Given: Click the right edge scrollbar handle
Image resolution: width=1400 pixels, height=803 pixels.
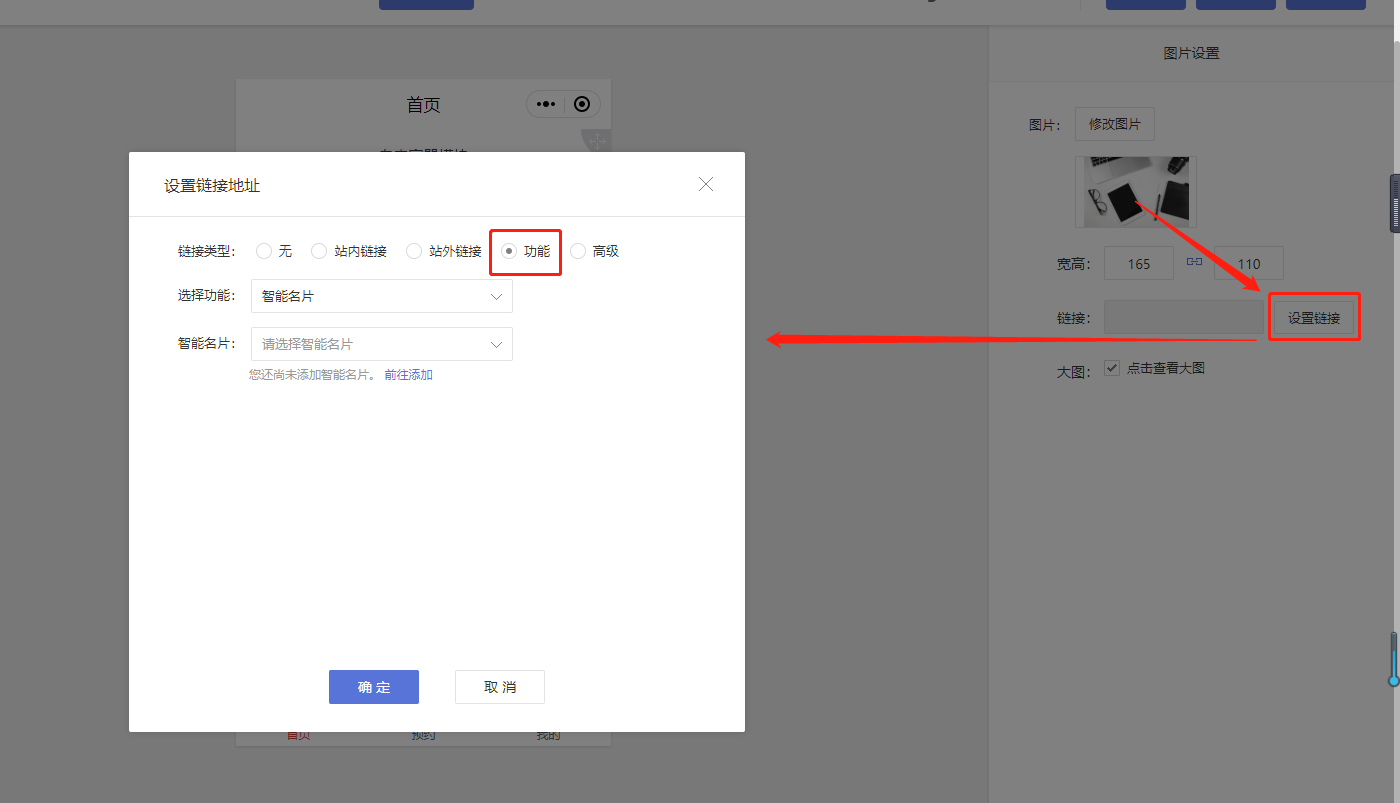Looking at the screenshot, I should 1395,203.
